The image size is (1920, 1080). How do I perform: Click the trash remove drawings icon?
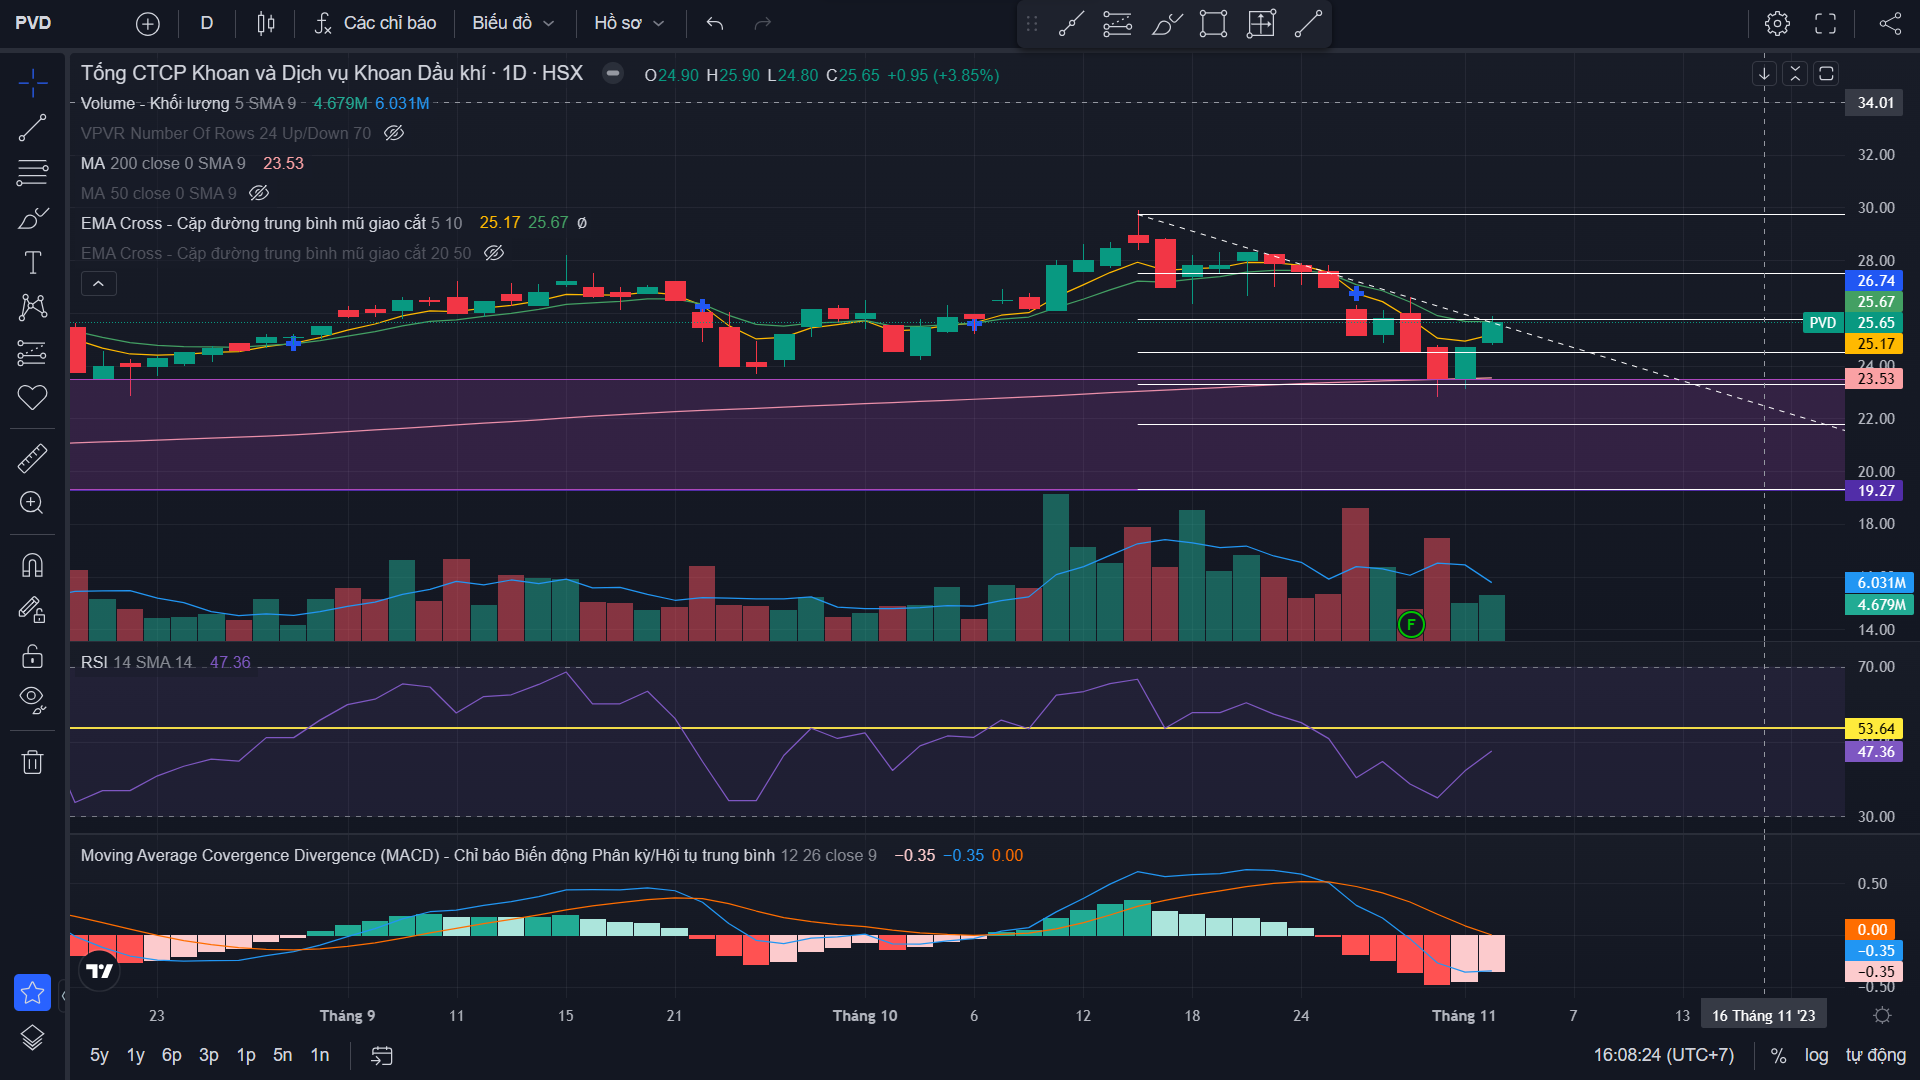[32, 763]
